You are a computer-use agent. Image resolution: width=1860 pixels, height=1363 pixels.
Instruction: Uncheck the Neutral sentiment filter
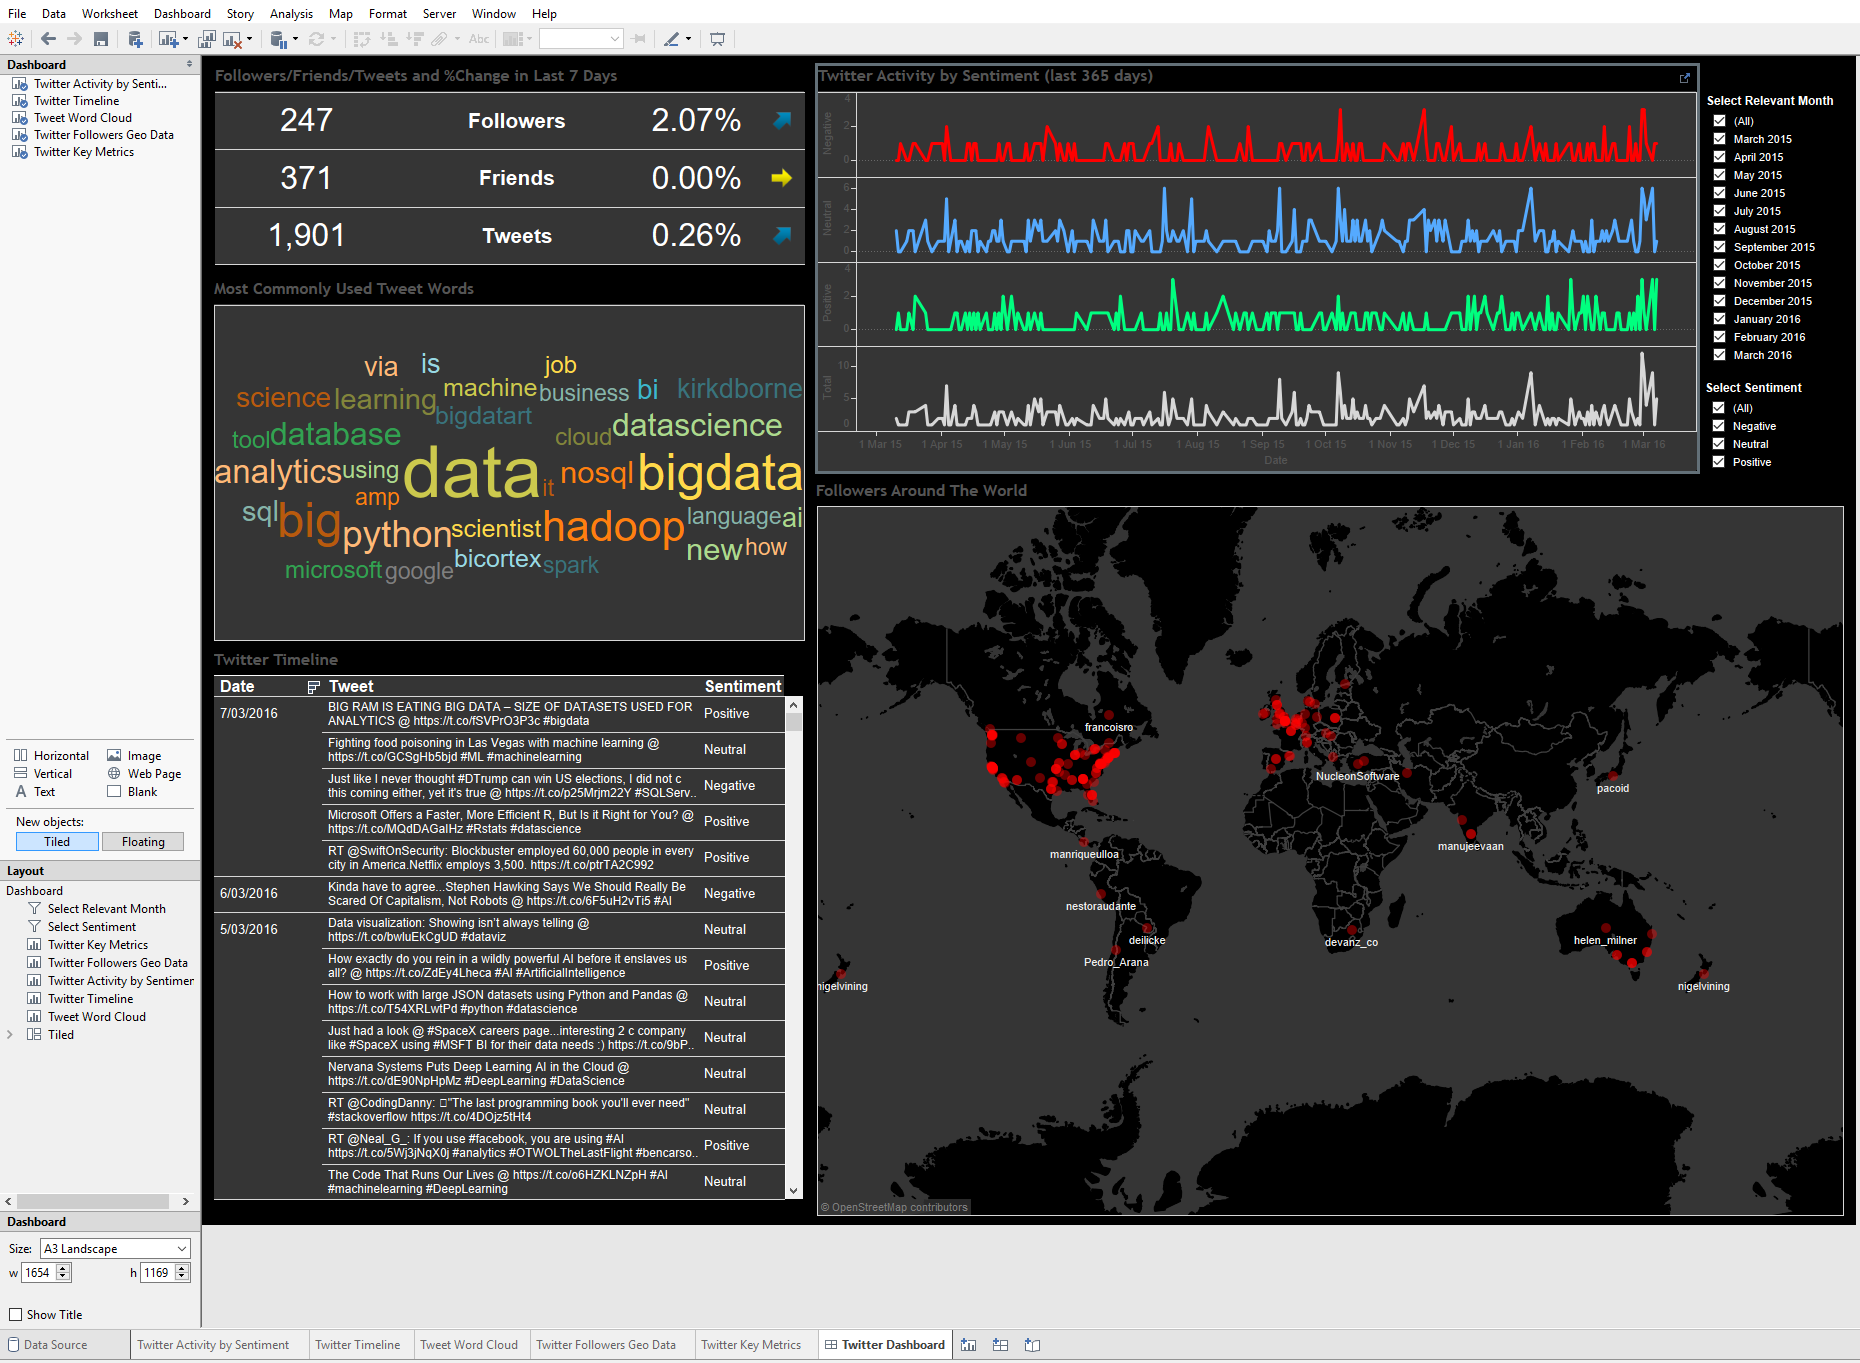pos(1719,444)
